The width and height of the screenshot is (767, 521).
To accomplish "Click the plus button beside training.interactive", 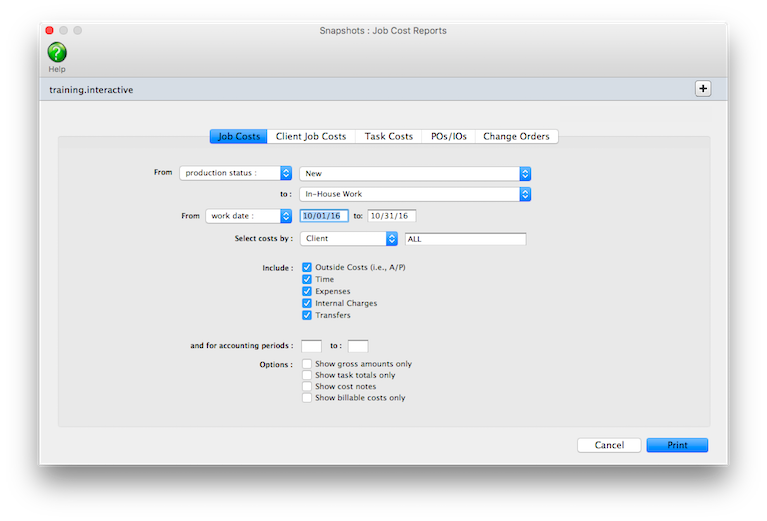I will [703, 89].
